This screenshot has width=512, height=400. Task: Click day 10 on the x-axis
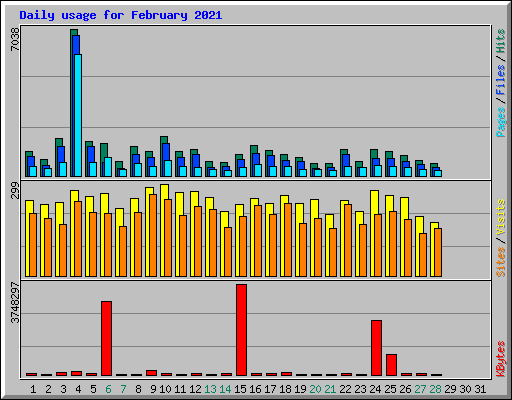pos(165,389)
